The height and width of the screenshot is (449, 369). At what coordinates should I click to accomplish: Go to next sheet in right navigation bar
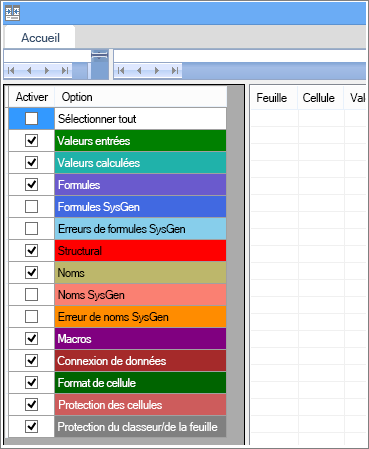pyautogui.click(x=157, y=70)
